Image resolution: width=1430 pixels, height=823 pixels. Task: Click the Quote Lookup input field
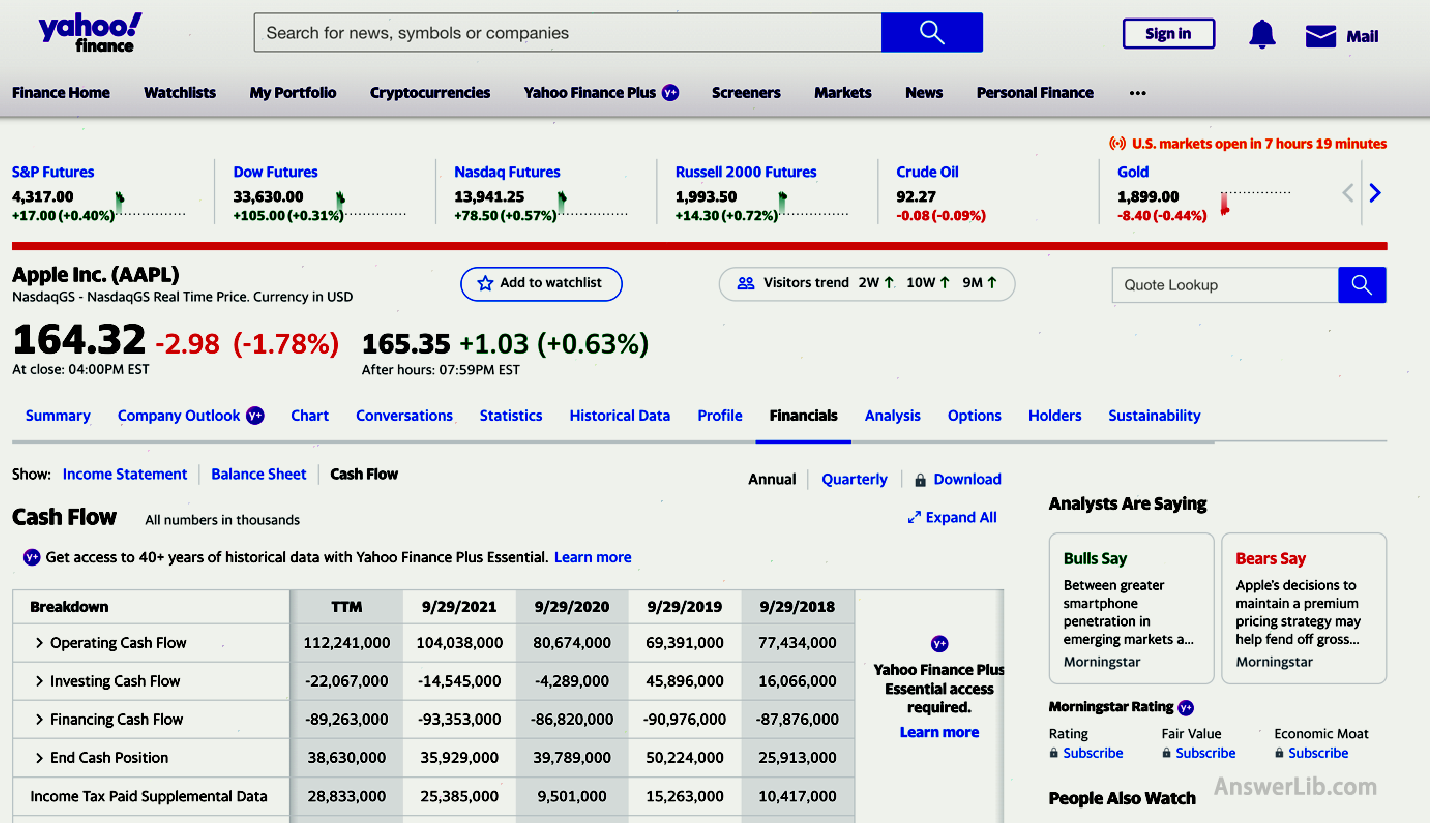pos(1225,285)
